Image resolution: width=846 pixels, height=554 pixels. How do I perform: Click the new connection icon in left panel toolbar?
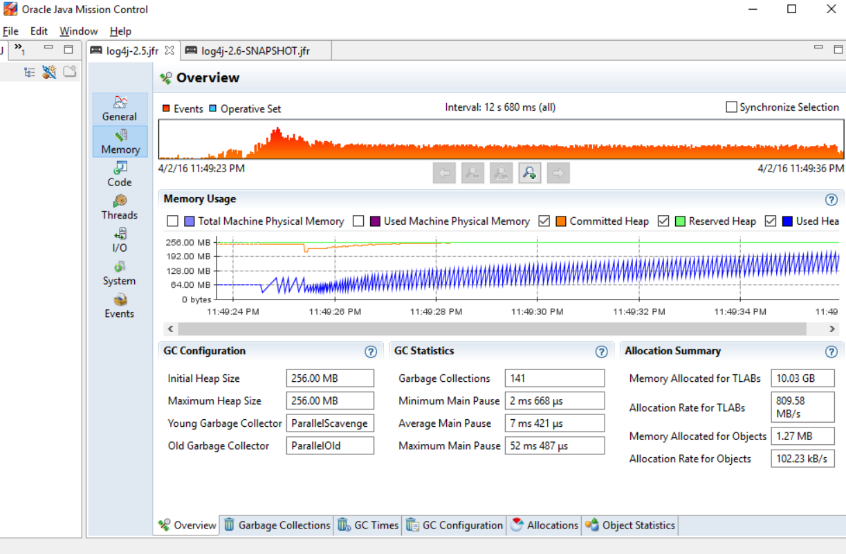coord(70,72)
